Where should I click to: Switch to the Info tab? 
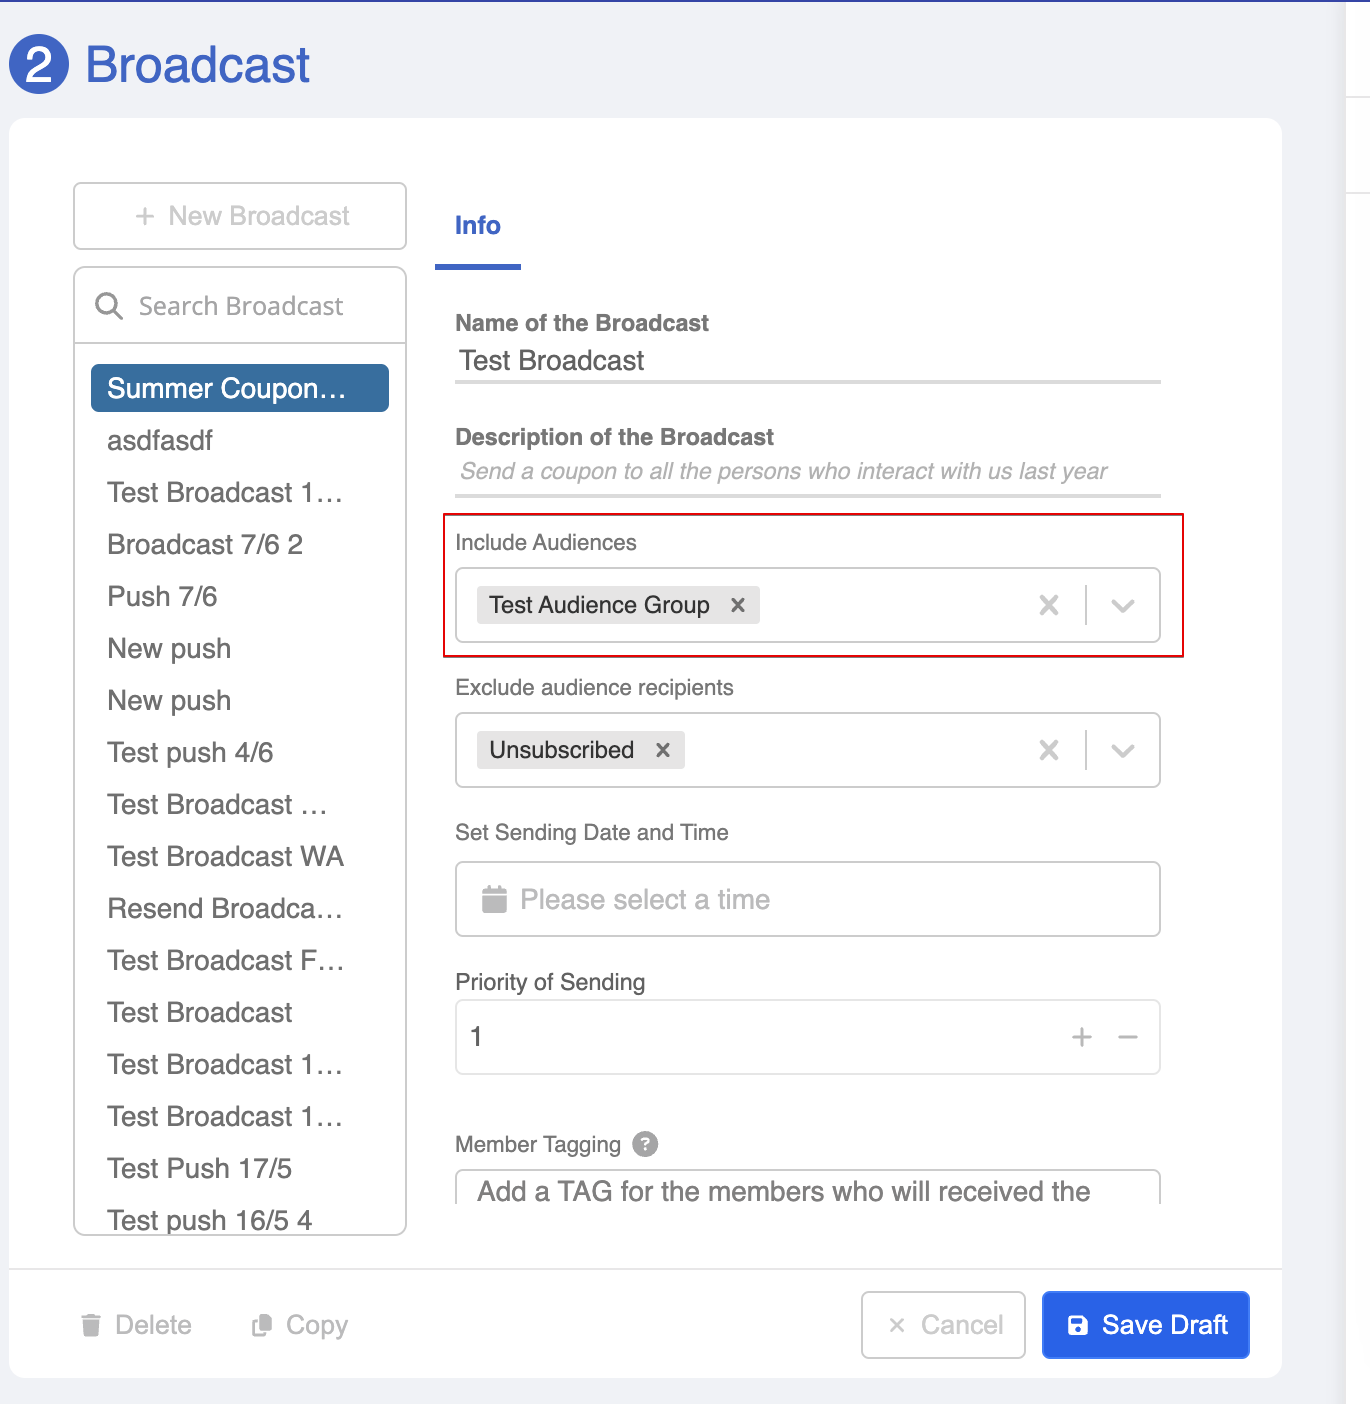tap(478, 226)
